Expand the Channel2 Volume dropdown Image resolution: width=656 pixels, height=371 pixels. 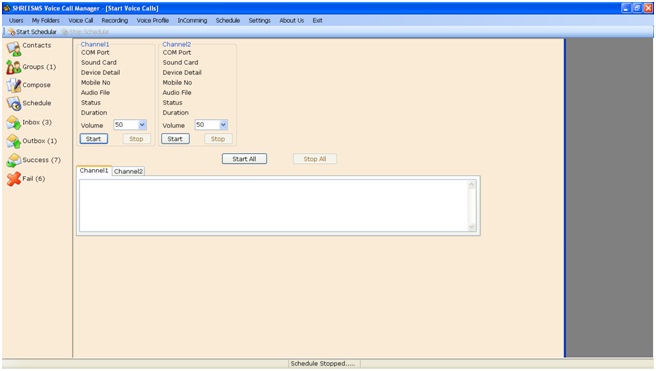[x=223, y=125]
